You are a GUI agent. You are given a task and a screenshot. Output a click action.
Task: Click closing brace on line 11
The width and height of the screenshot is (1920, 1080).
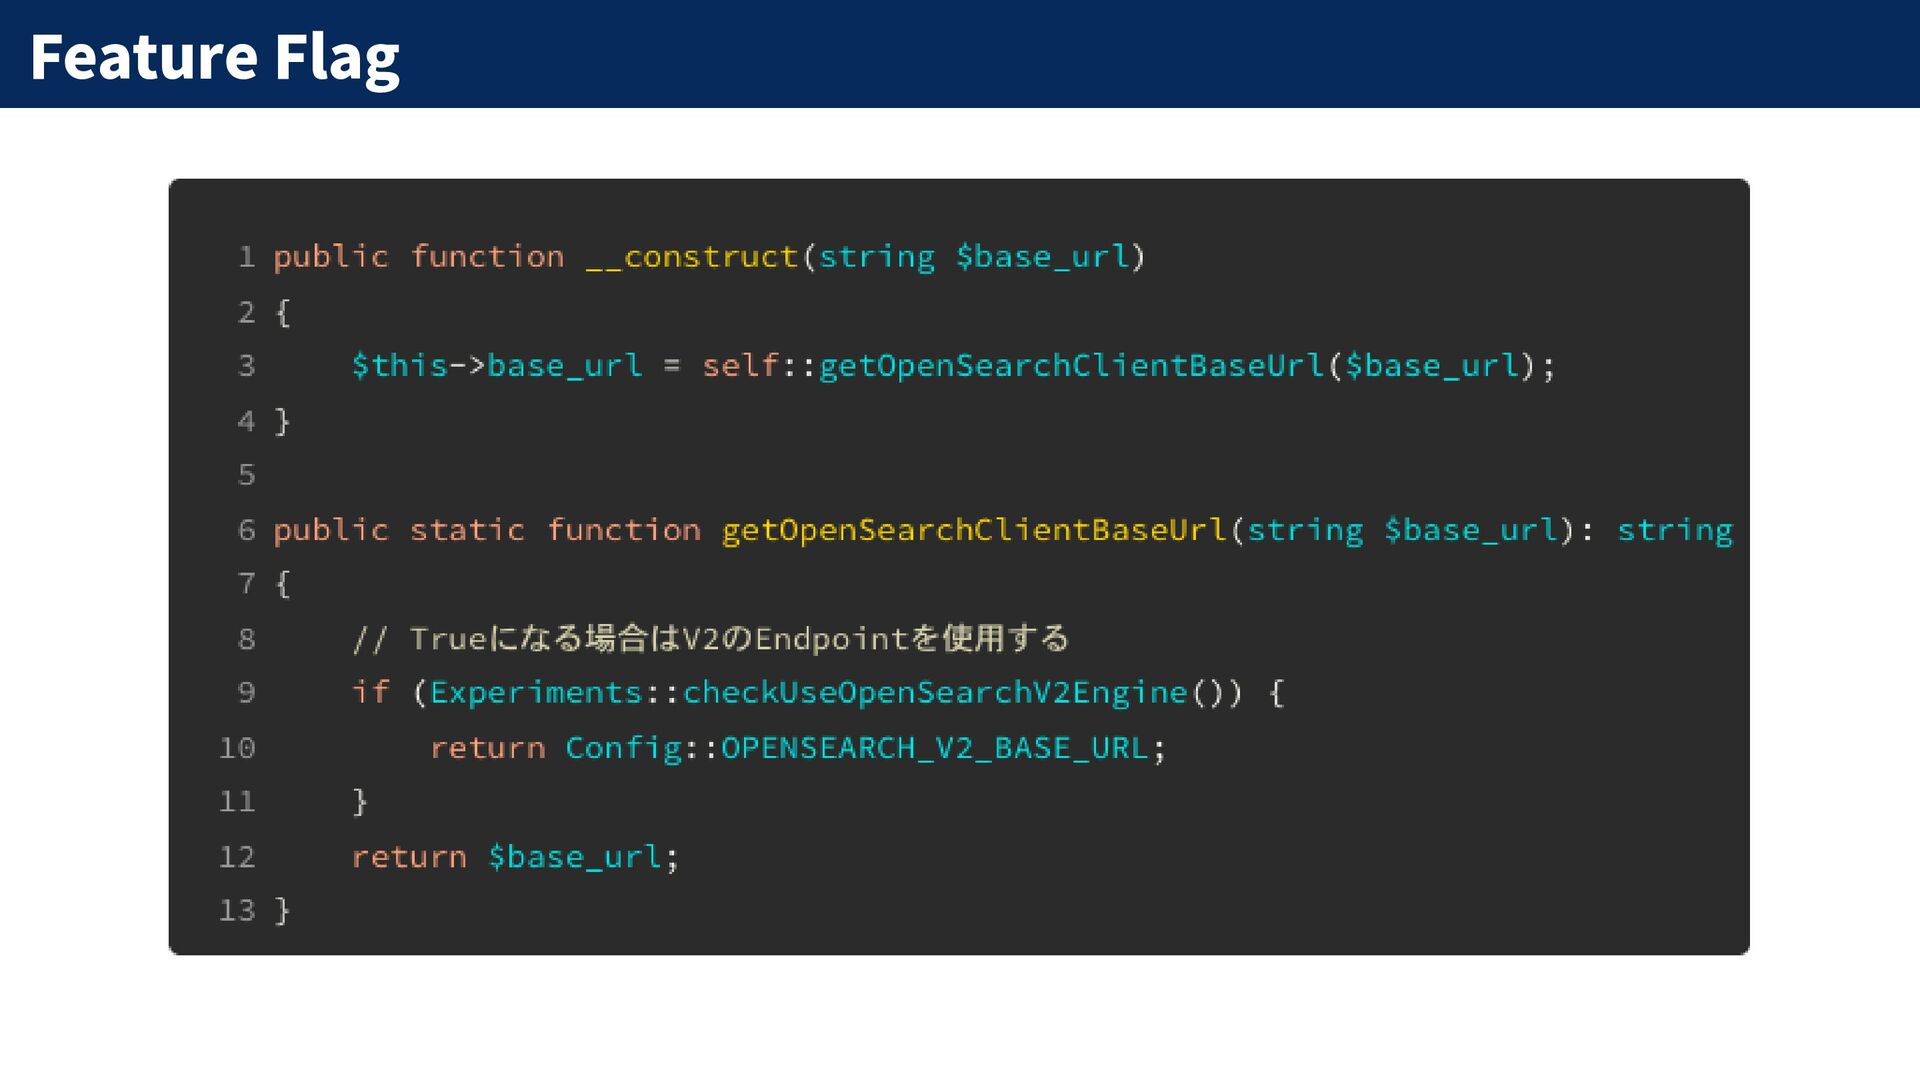click(x=360, y=802)
